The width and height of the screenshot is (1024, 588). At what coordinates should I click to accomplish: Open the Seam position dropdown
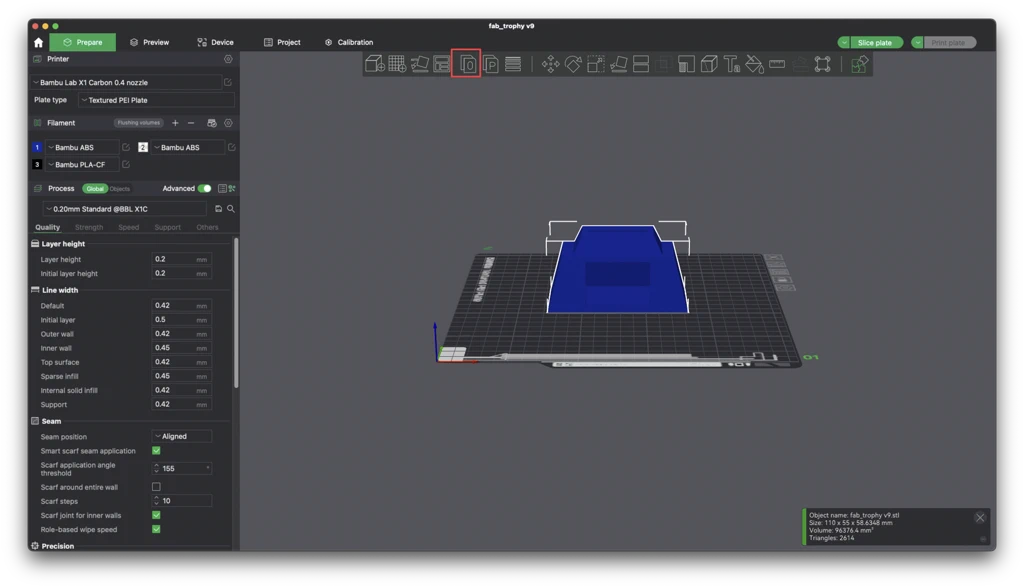(x=182, y=436)
